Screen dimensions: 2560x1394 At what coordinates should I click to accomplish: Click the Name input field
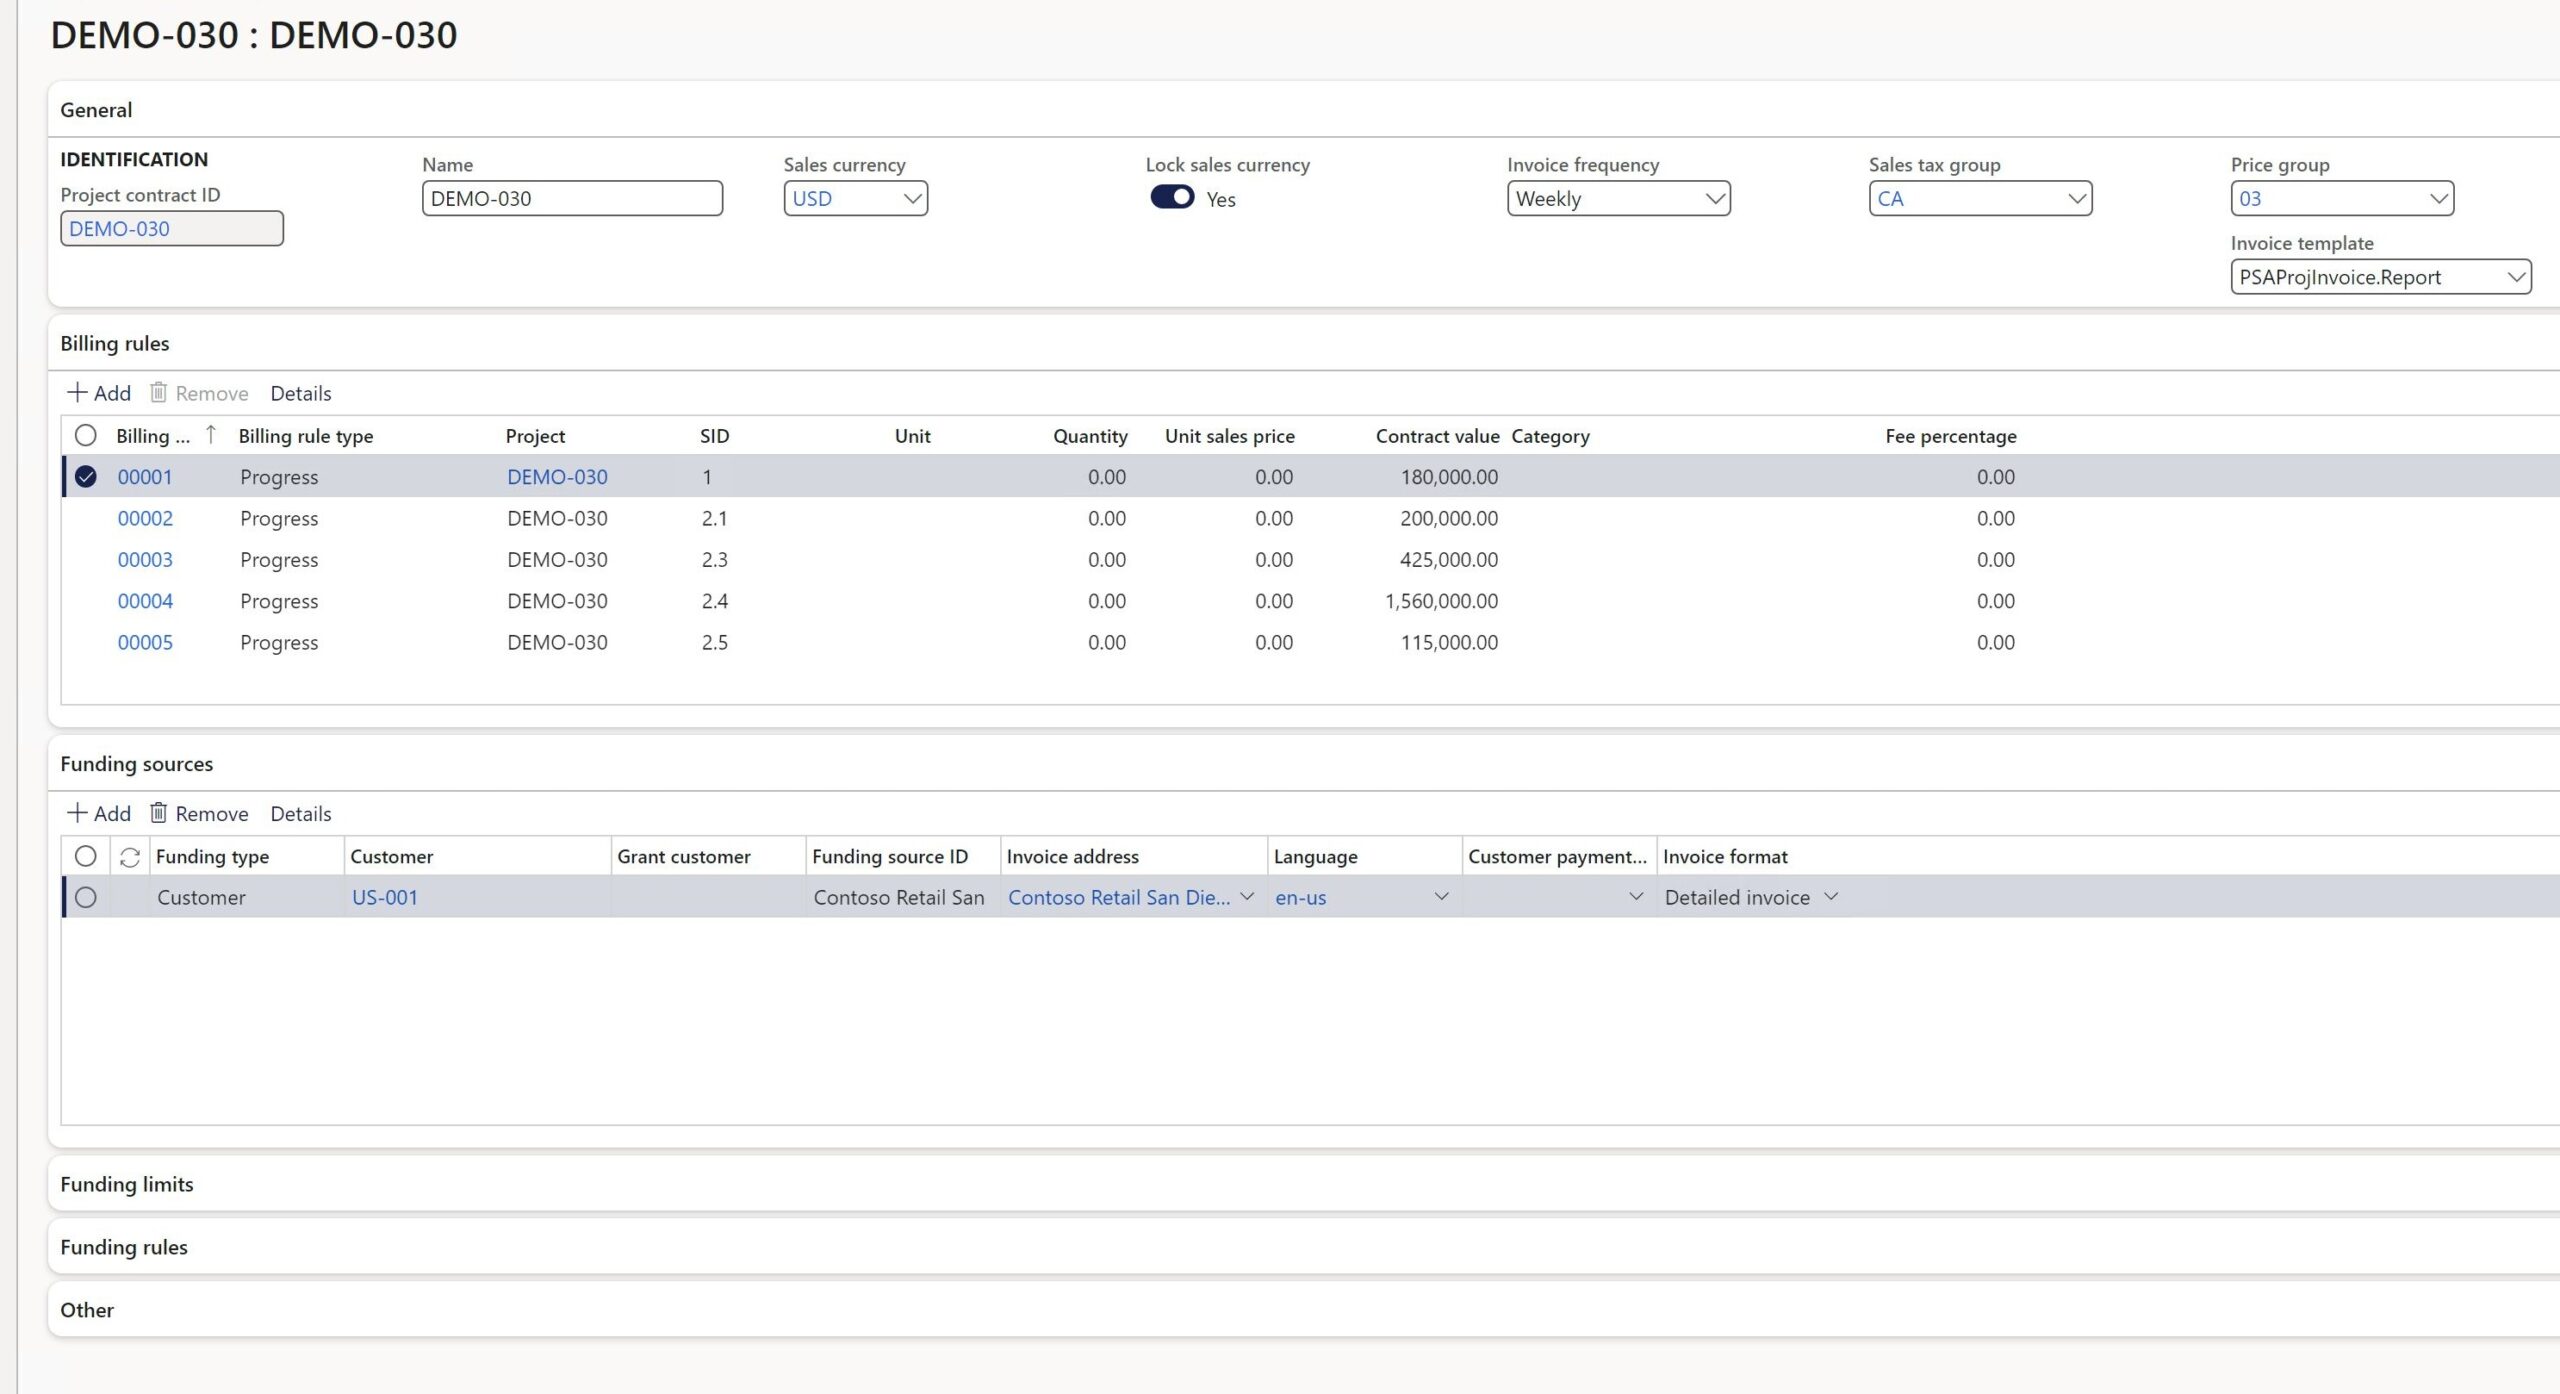click(571, 198)
